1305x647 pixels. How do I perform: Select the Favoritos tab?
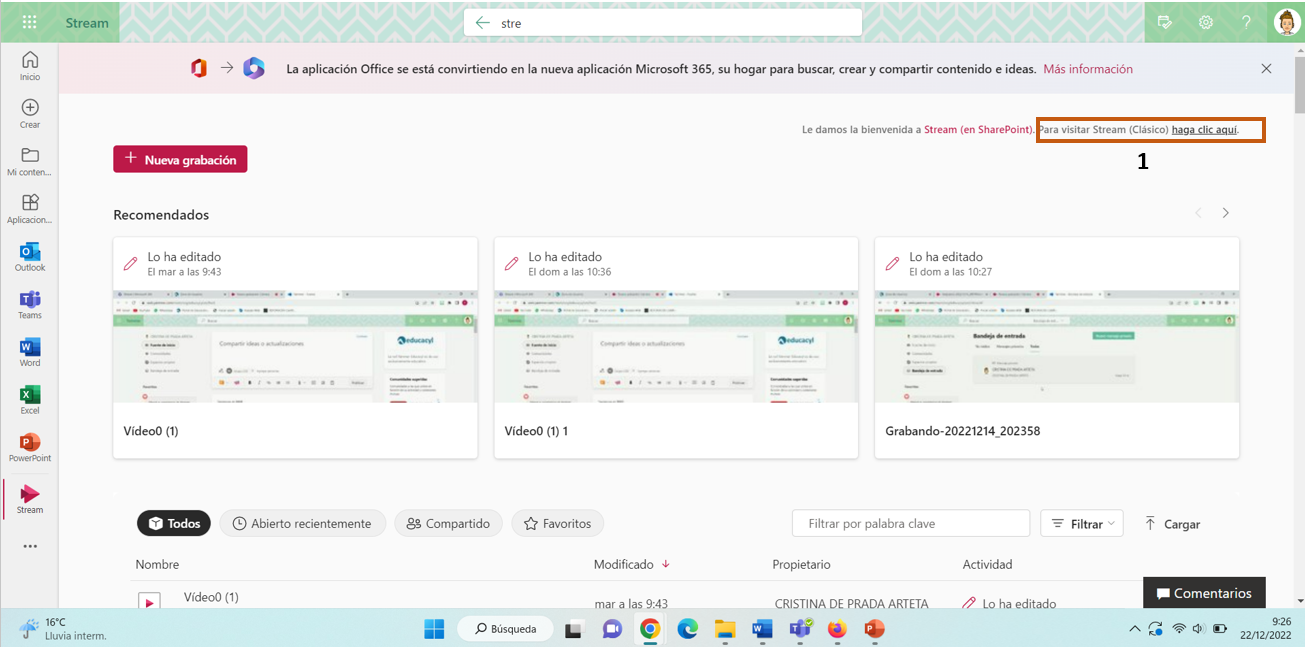point(558,523)
